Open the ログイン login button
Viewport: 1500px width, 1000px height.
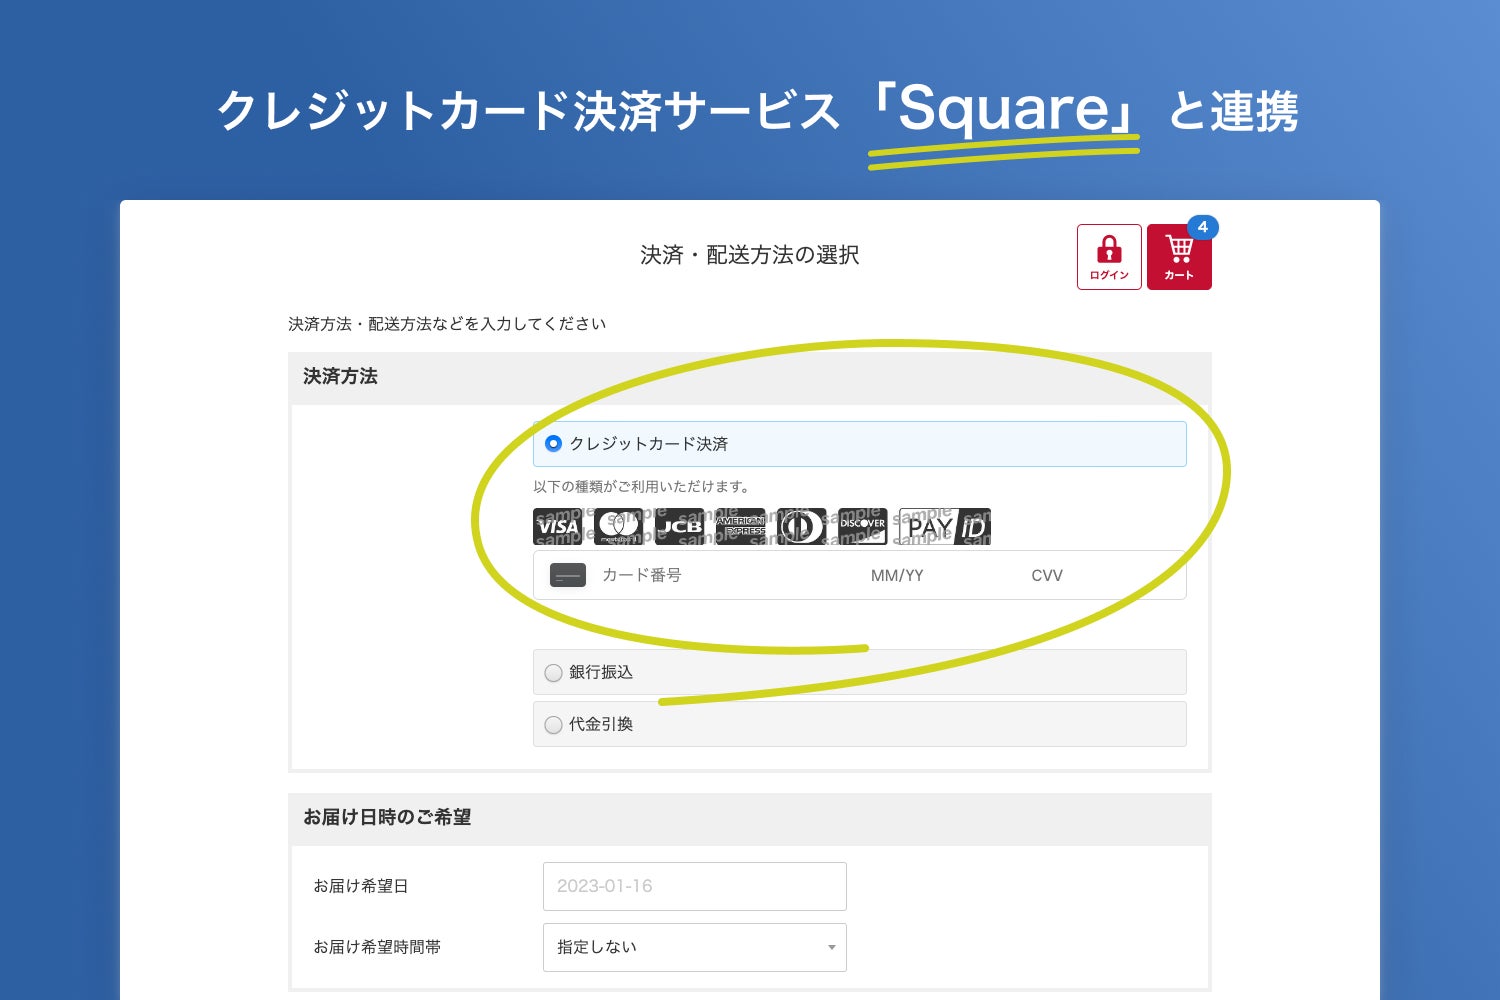[x=1109, y=257]
